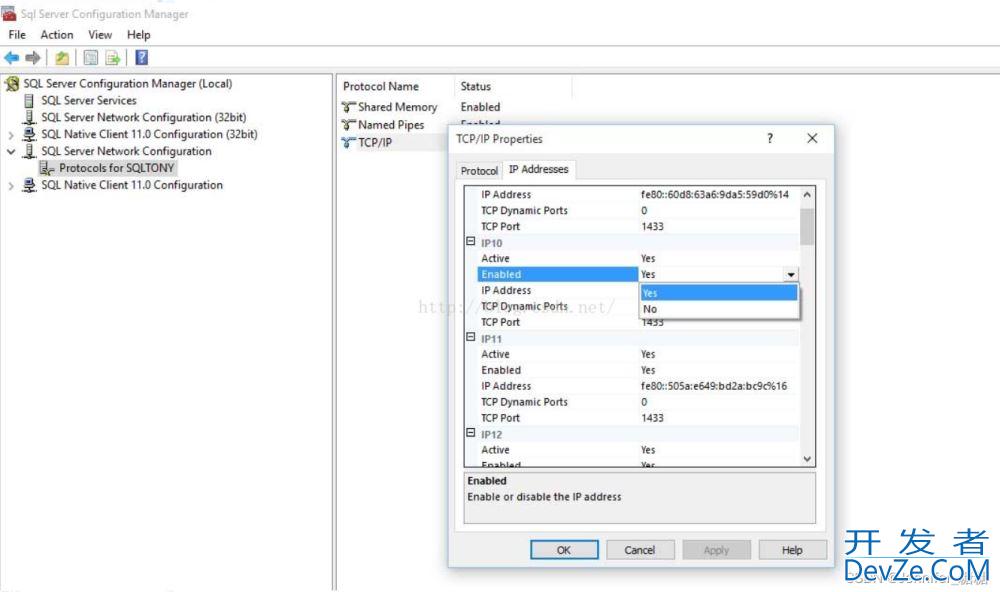Viewport: 1000px width, 592px height.
Task: Click the TCP/IP protocol icon
Action: tap(348, 143)
